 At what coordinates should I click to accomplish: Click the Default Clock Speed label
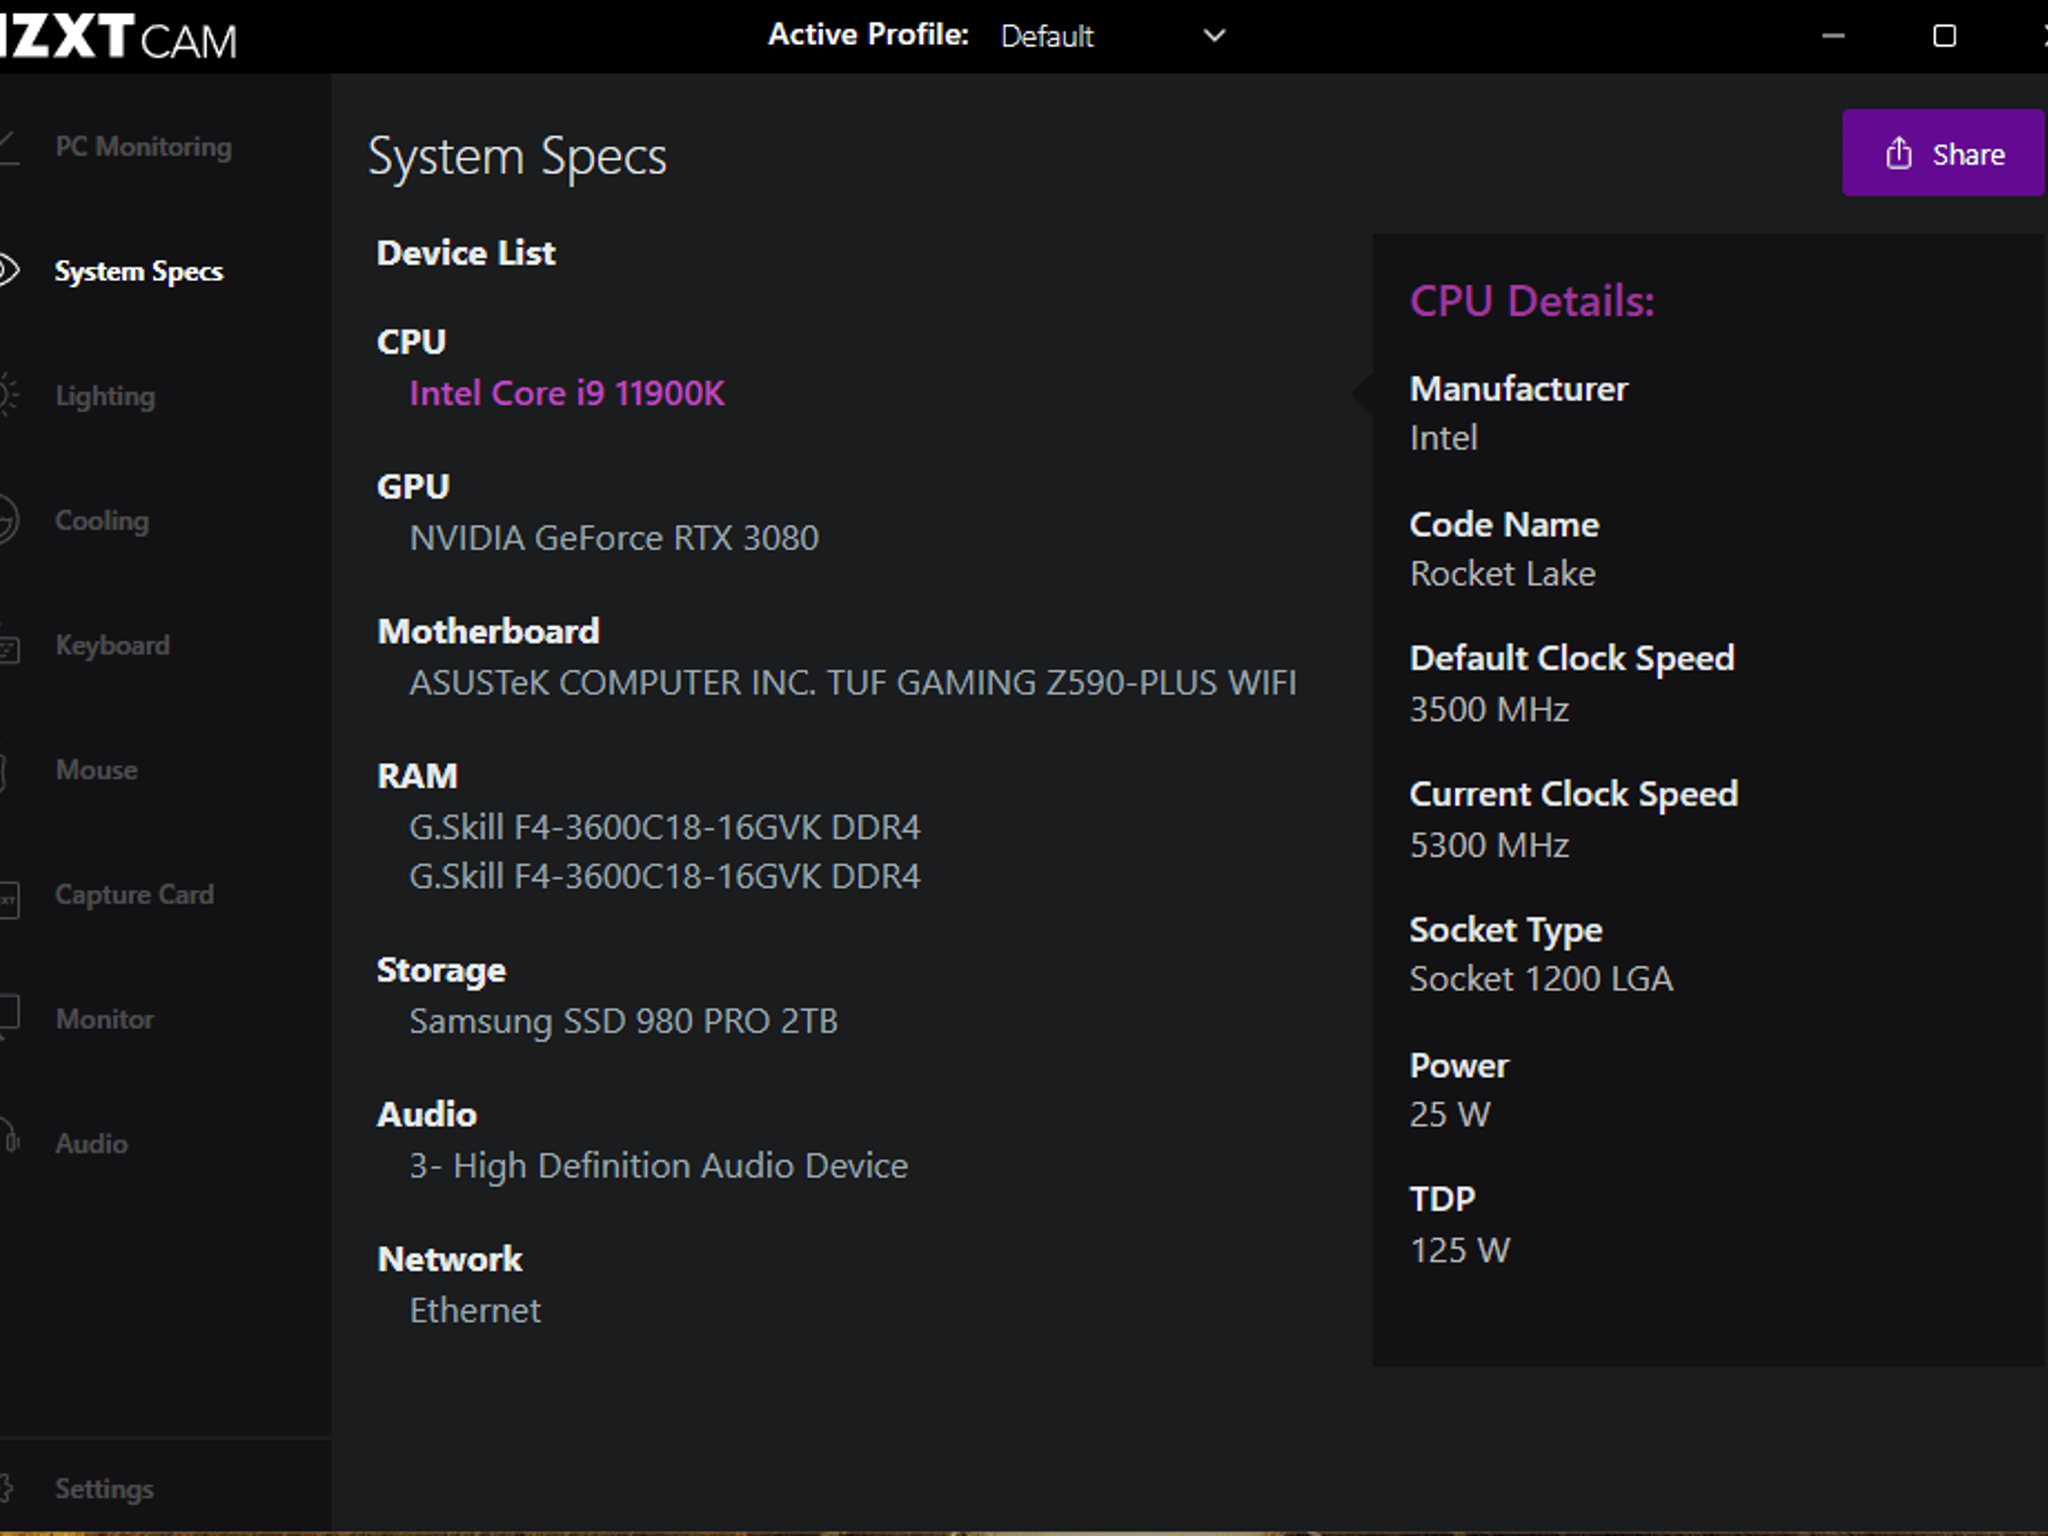pyautogui.click(x=1572, y=658)
